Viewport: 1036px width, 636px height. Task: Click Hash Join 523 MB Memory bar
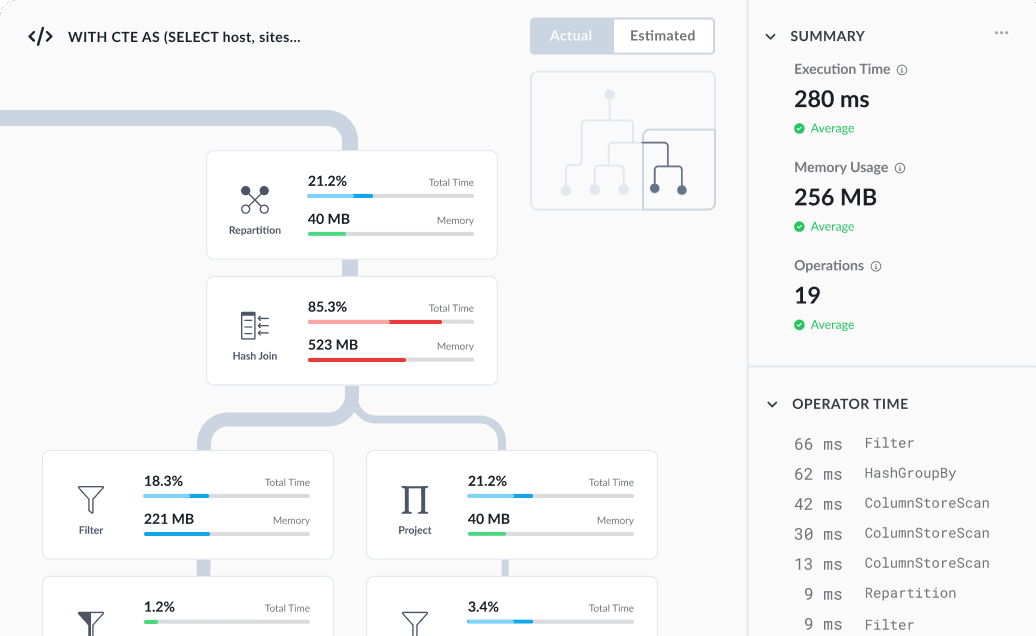coord(390,360)
